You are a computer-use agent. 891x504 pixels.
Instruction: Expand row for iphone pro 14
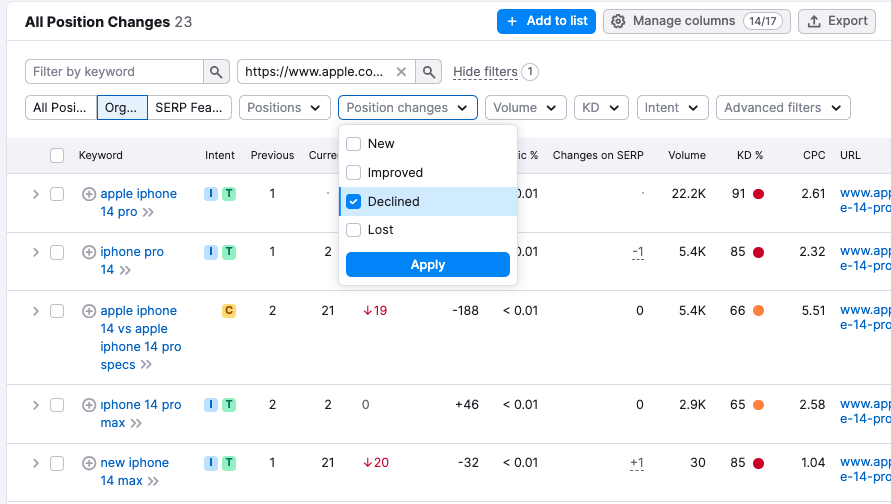36,252
